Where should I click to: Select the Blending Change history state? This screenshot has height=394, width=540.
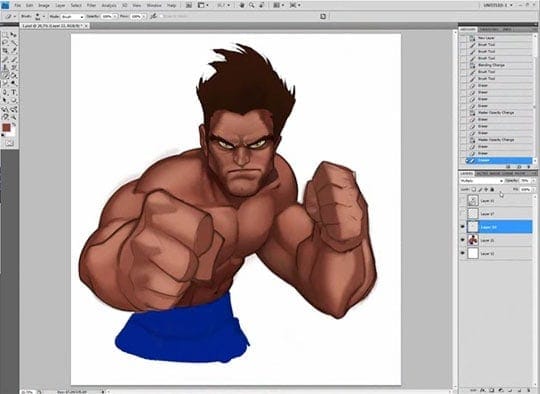pyautogui.click(x=500, y=65)
